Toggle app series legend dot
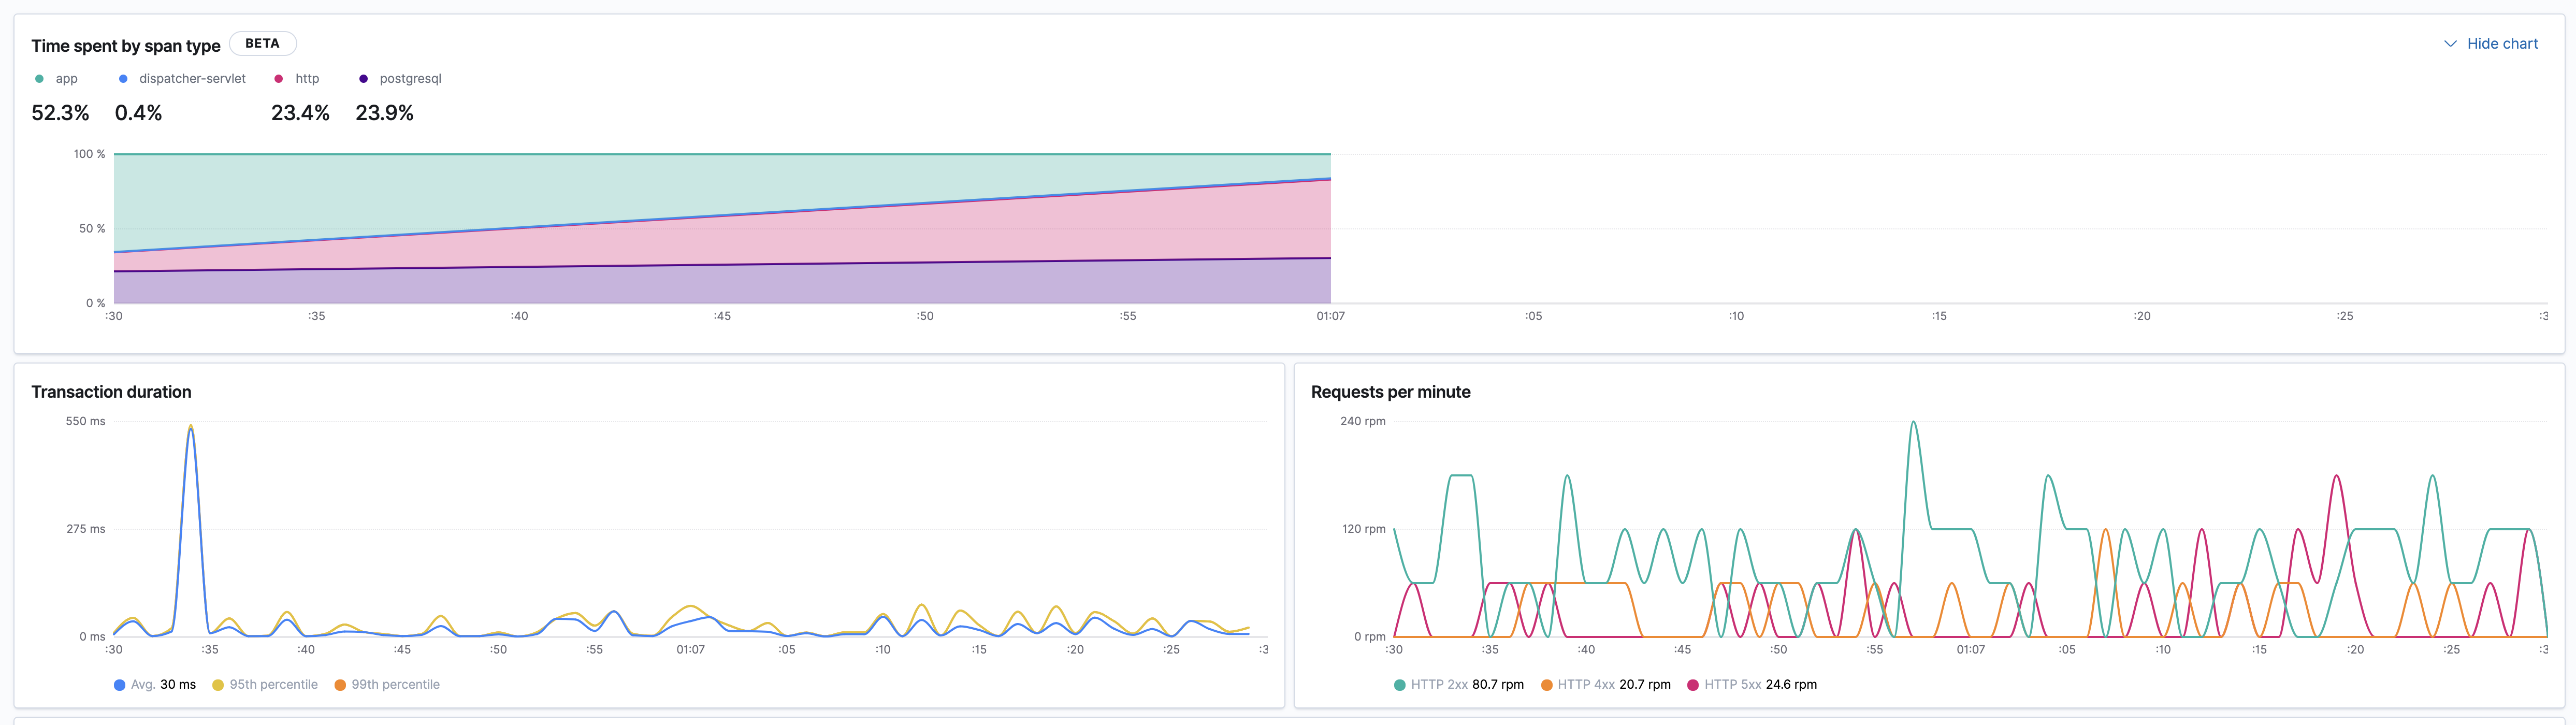The width and height of the screenshot is (2576, 725). pos(39,79)
